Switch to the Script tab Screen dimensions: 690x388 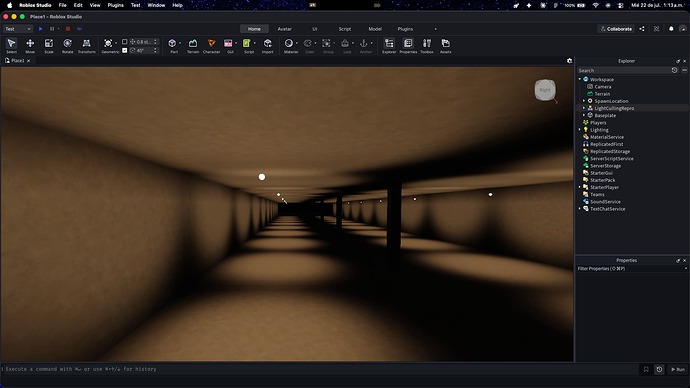[345, 29]
